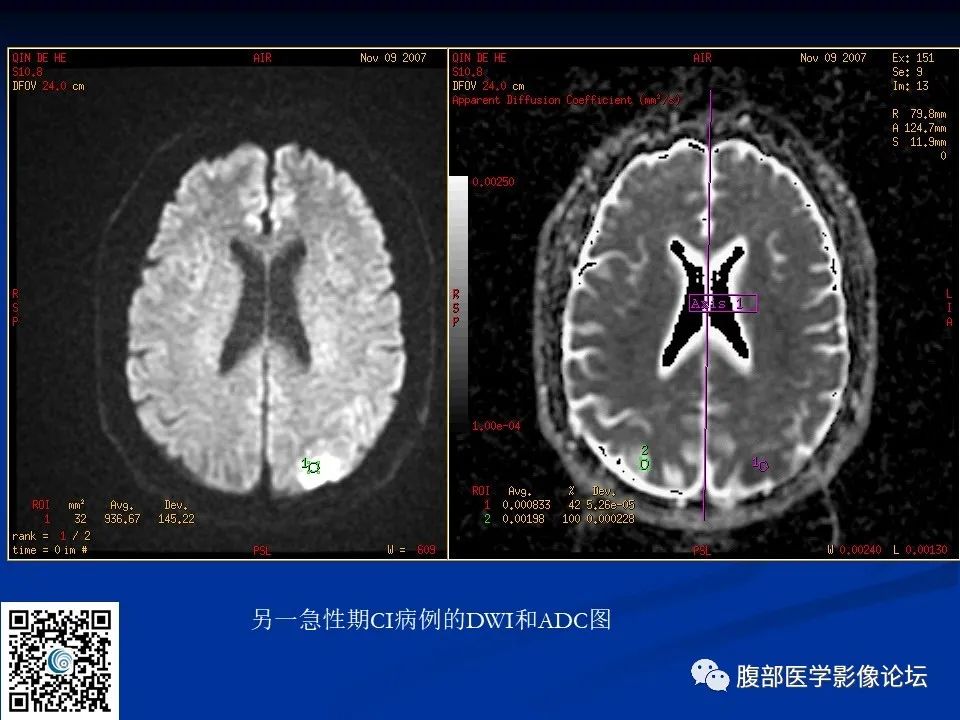Click the grayscale intensity bar beside ADC map
This screenshot has height=720, width=960.
tap(459, 300)
